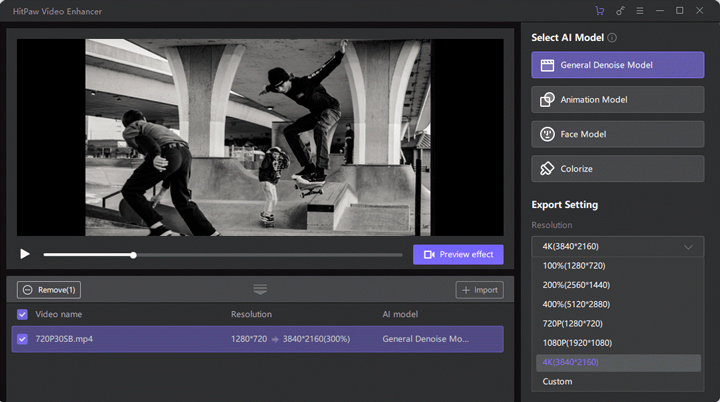Close the HitPaw Video Enhancer window
This screenshot has width=720, height=402.
click(699, 11)
